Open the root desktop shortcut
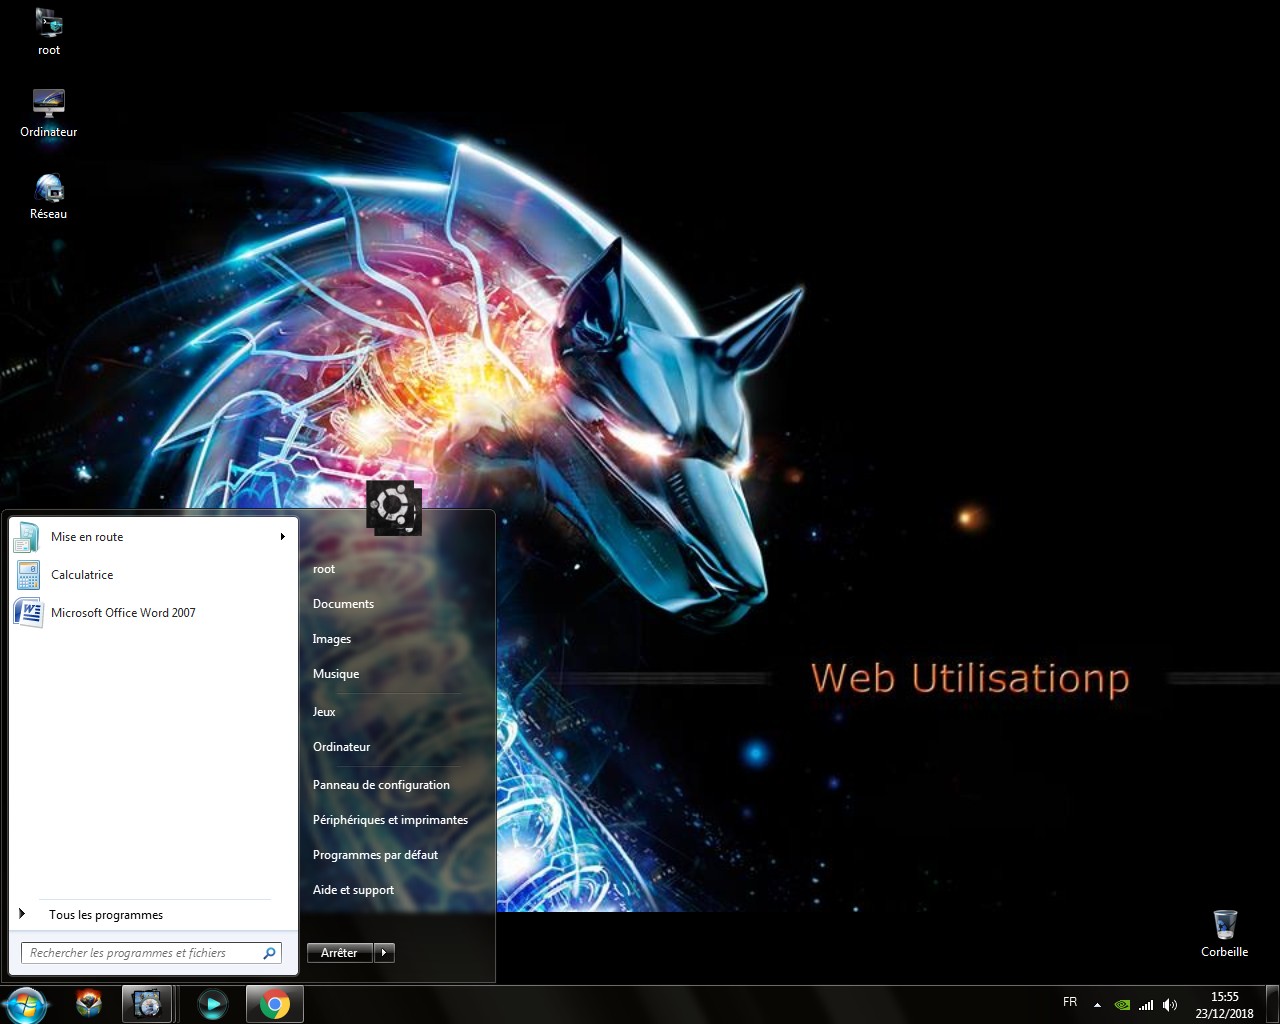 click(x=48, y=32)
